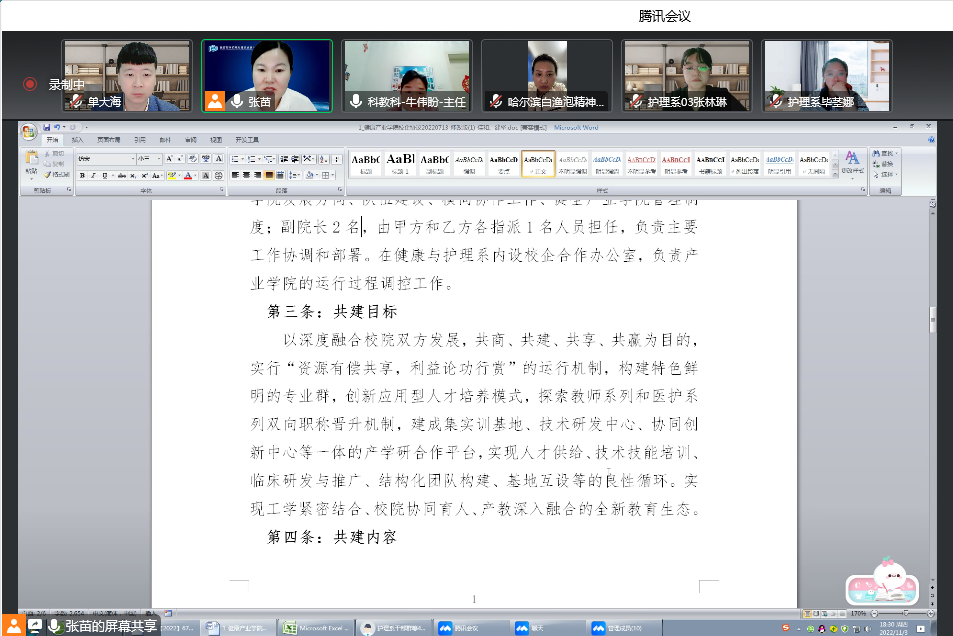Select 张苗's participant video thumbnail

coord(267,76)
